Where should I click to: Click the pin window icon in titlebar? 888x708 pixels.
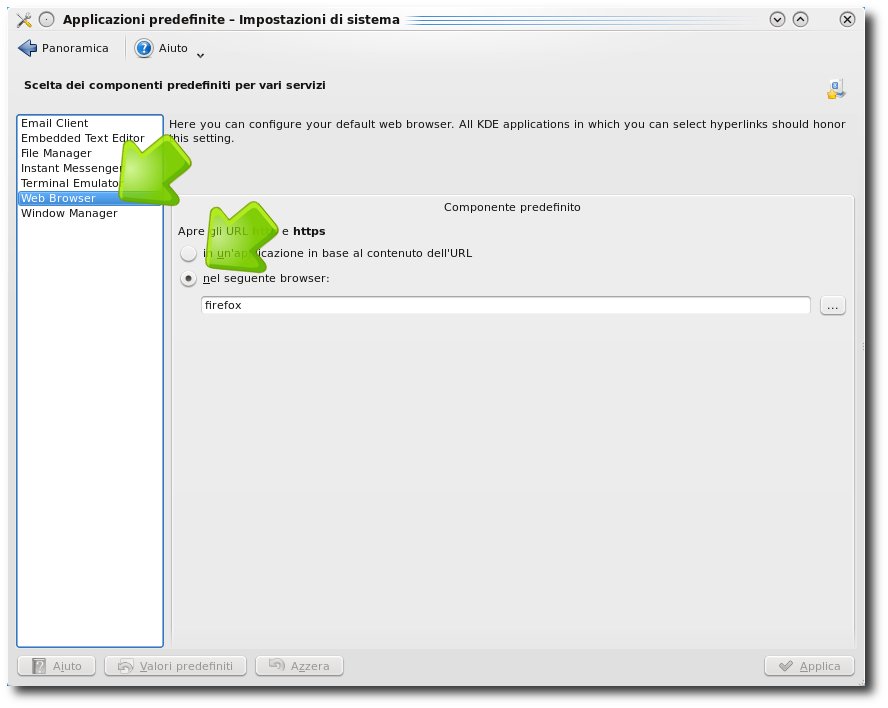(x=46, y=20)
